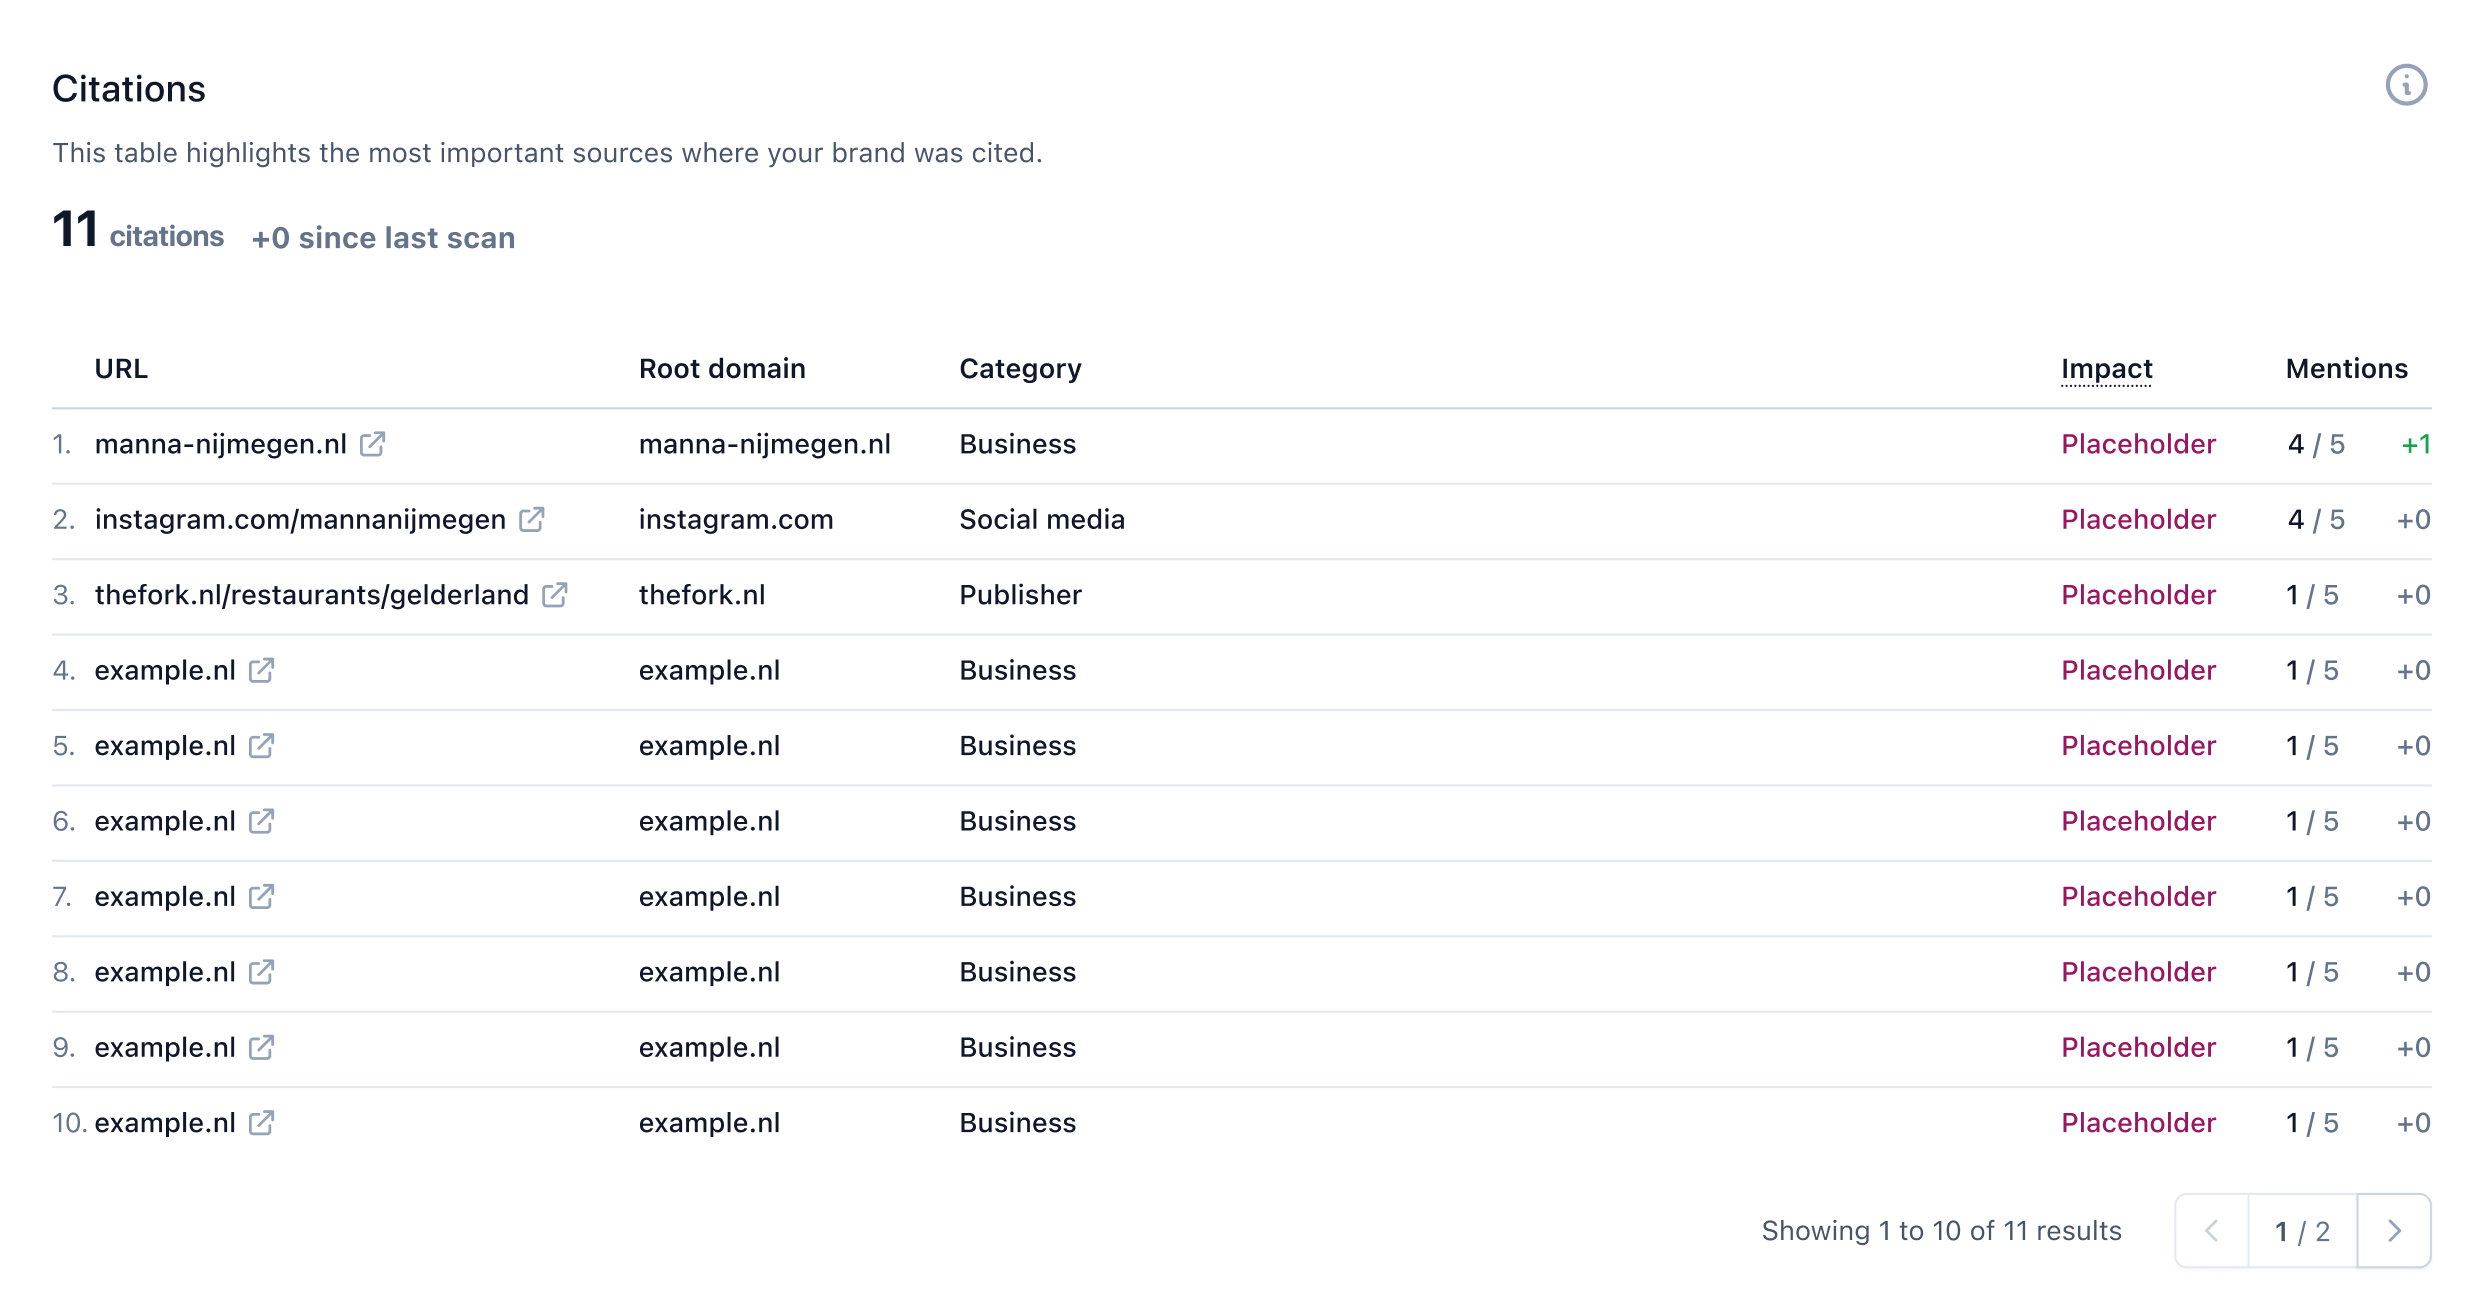Image resolution: width=2478 pixels, height=1314 pixels.
Task: Open example.nl URL in row 5
Action: click(165, 746)
